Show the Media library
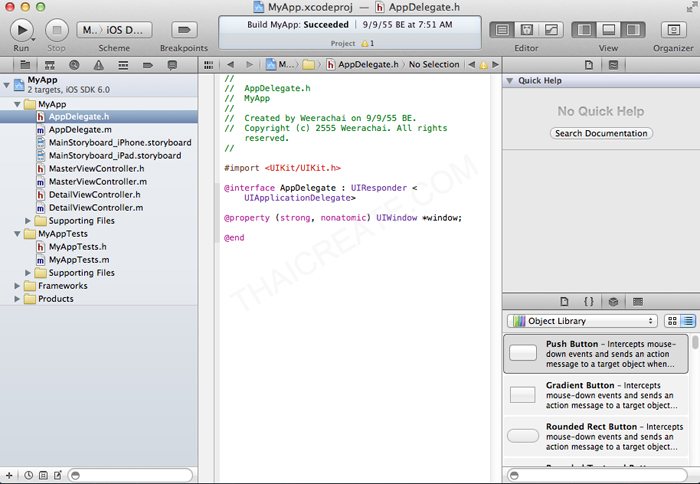 [x=638, y=302]
